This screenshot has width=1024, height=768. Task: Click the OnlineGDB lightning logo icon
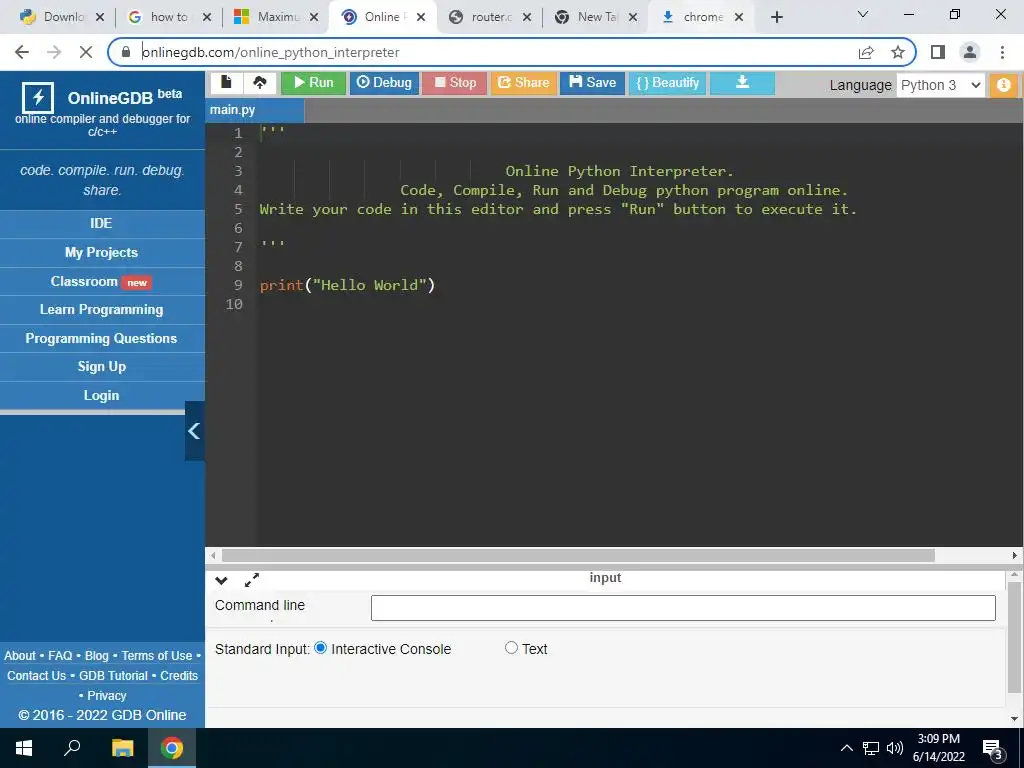coord(38,98)
